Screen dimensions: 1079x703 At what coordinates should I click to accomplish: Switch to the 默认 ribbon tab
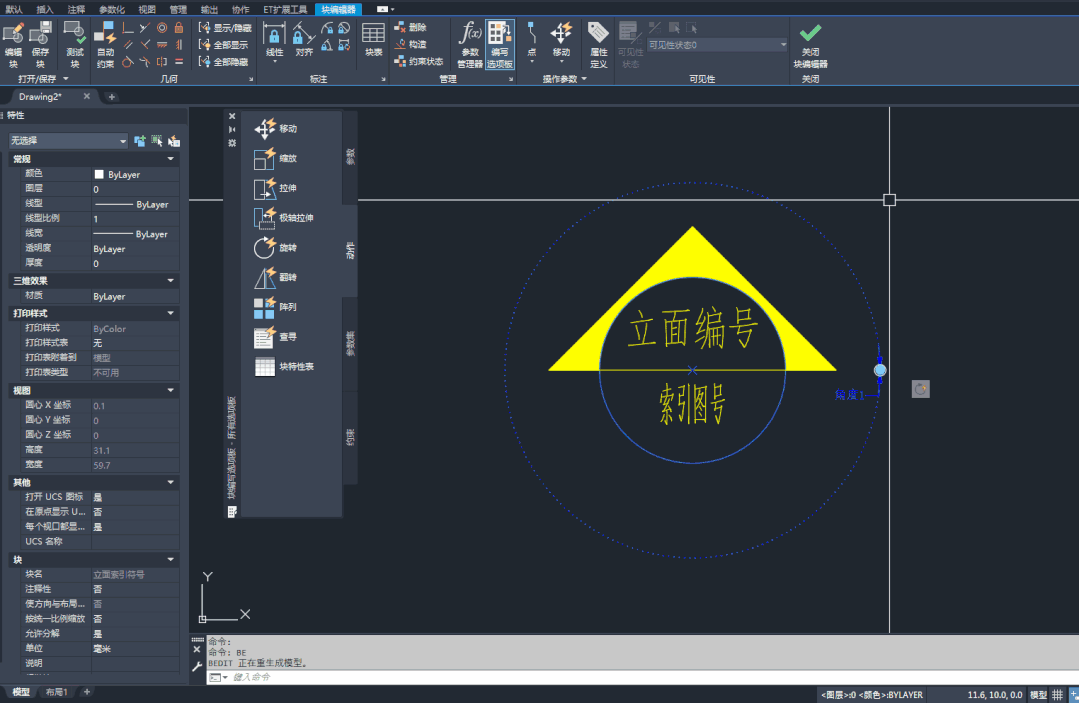[14, 9]
